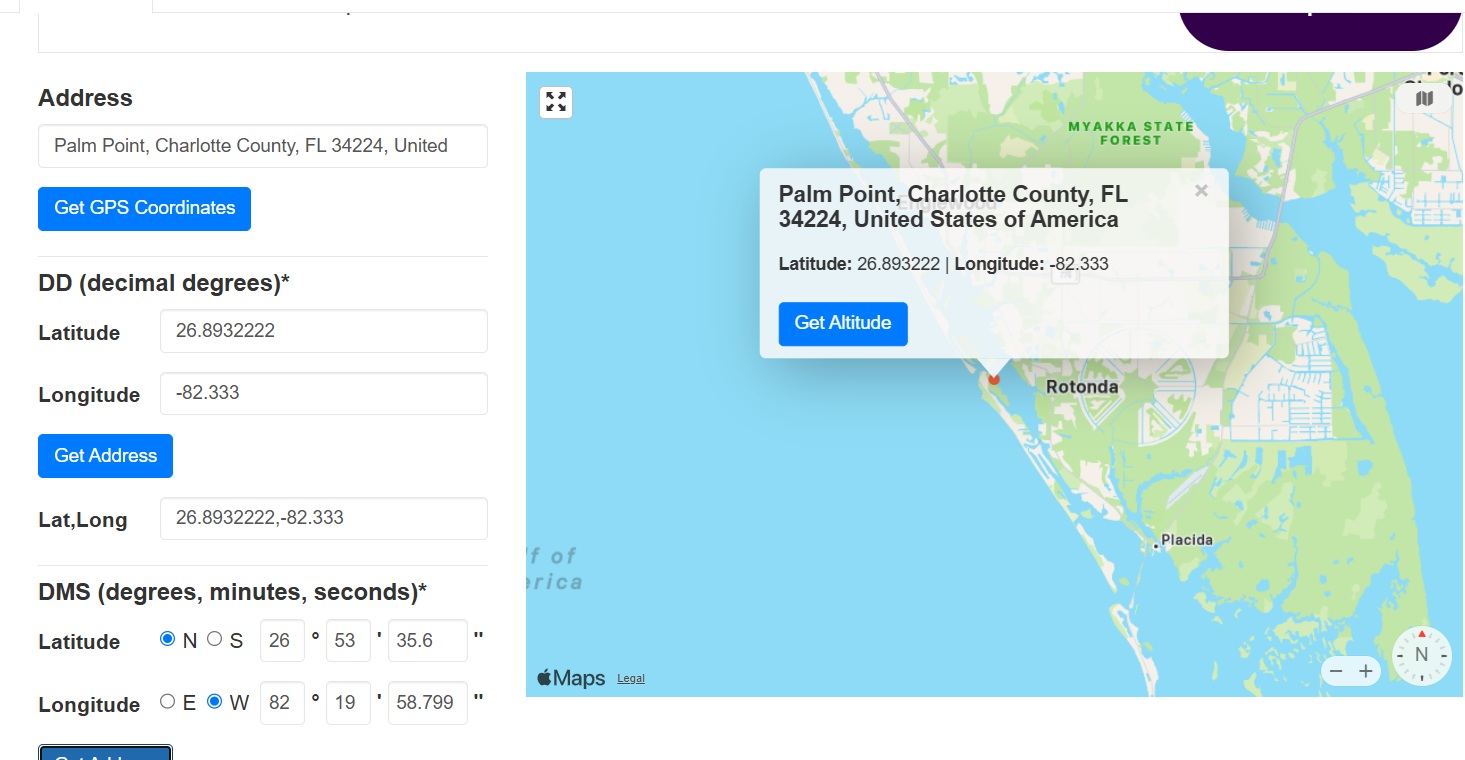Click Get Altitude in the popup

click(x=843, y=324)
